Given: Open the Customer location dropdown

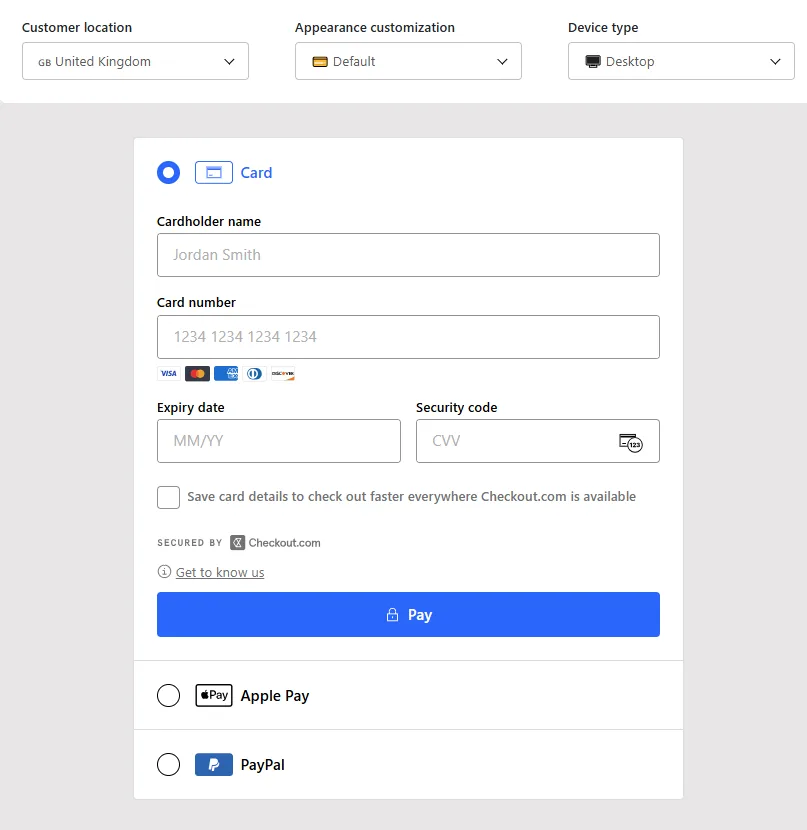Looking at the screenshot, I should [135, 61].
